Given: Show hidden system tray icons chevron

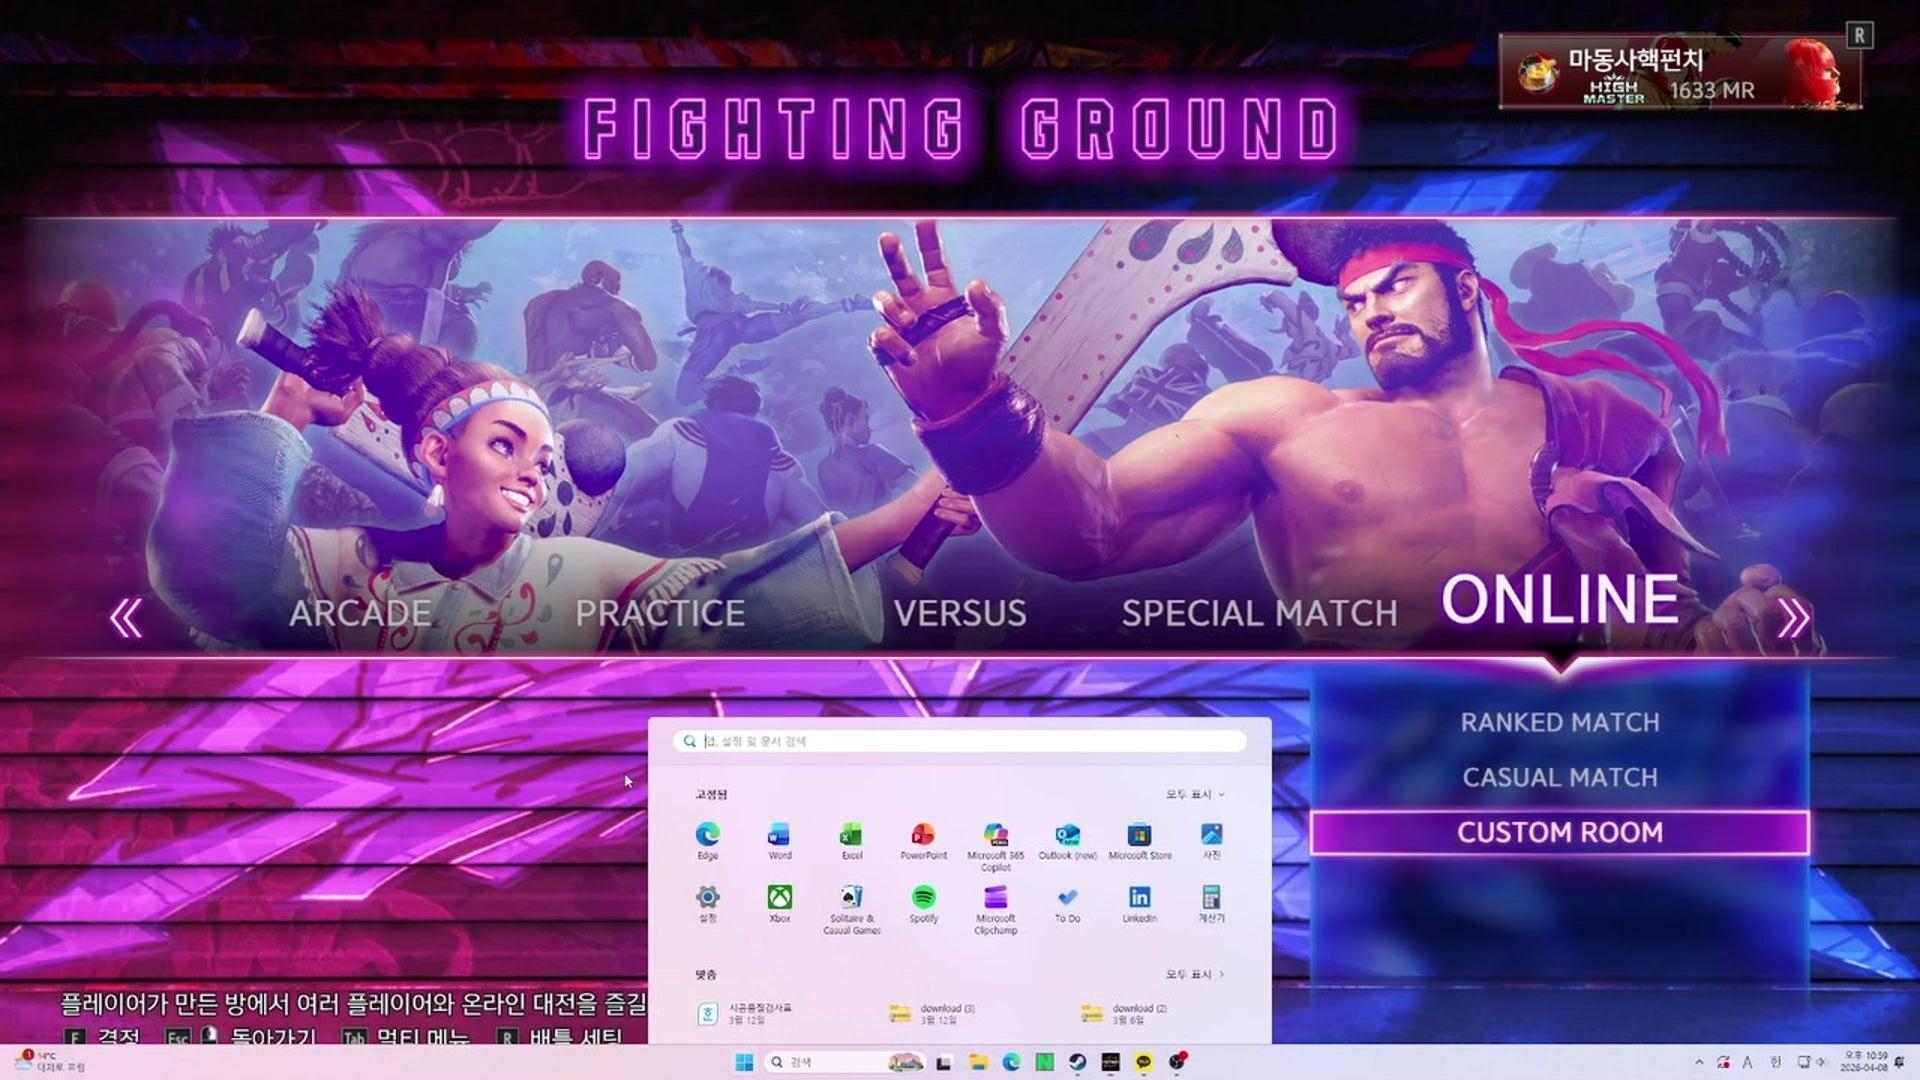Looking at the screenshot, I should (1699, 1062).
